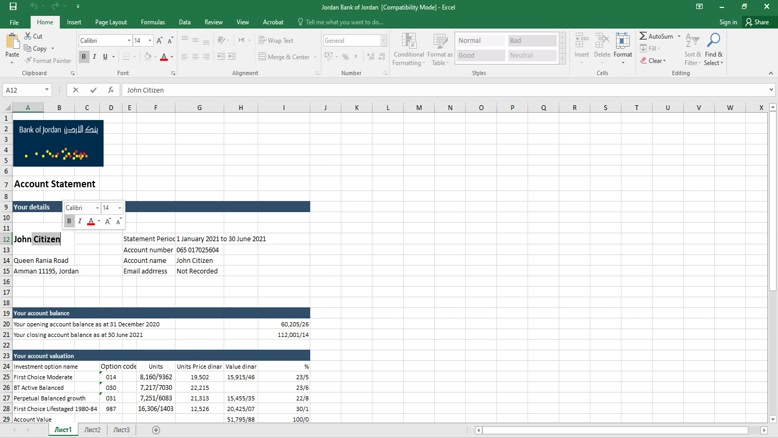Image resolution: width=778 pixels, height=438 pixels.
Task: Select cell 'Queen Rania Road'
Action: (41, 260)
